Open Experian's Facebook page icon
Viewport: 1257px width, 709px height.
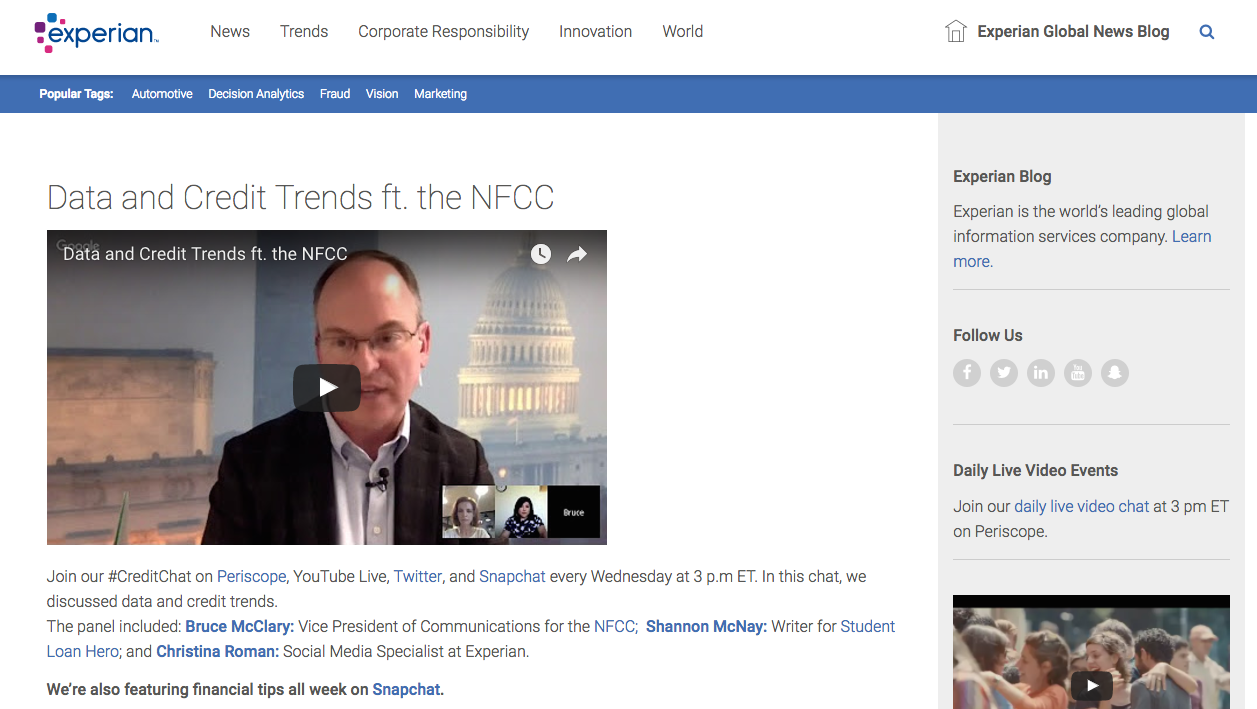point(967,373)
